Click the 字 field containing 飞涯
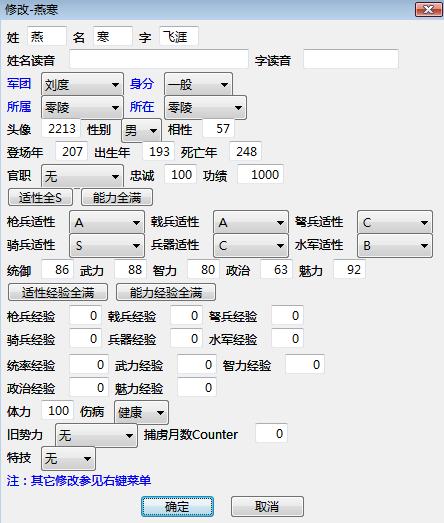Viewport: 444px width, 523px height. click(179, 36)
